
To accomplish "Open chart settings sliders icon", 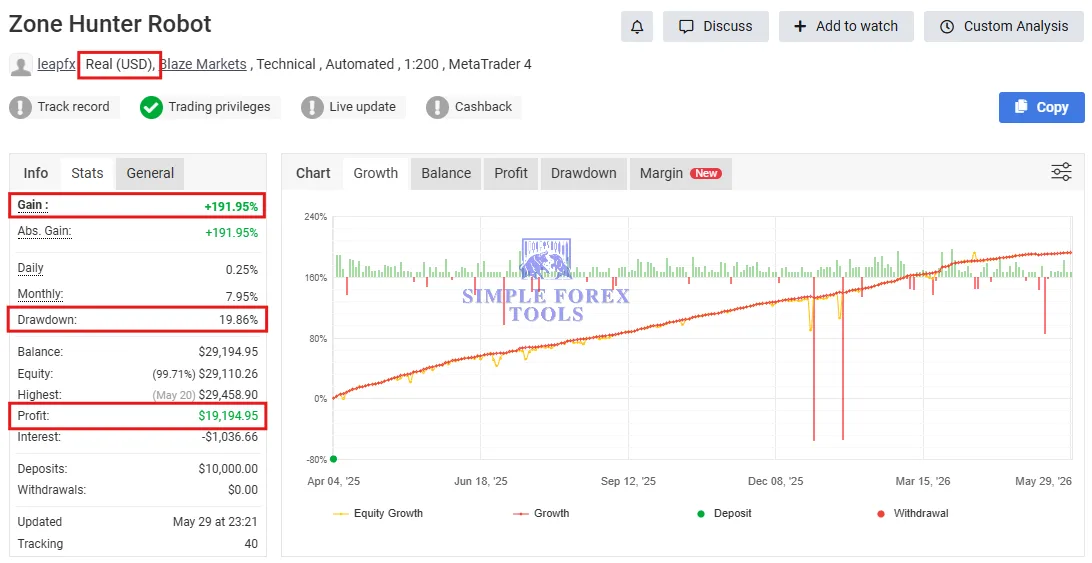I will coord(1061,172).
